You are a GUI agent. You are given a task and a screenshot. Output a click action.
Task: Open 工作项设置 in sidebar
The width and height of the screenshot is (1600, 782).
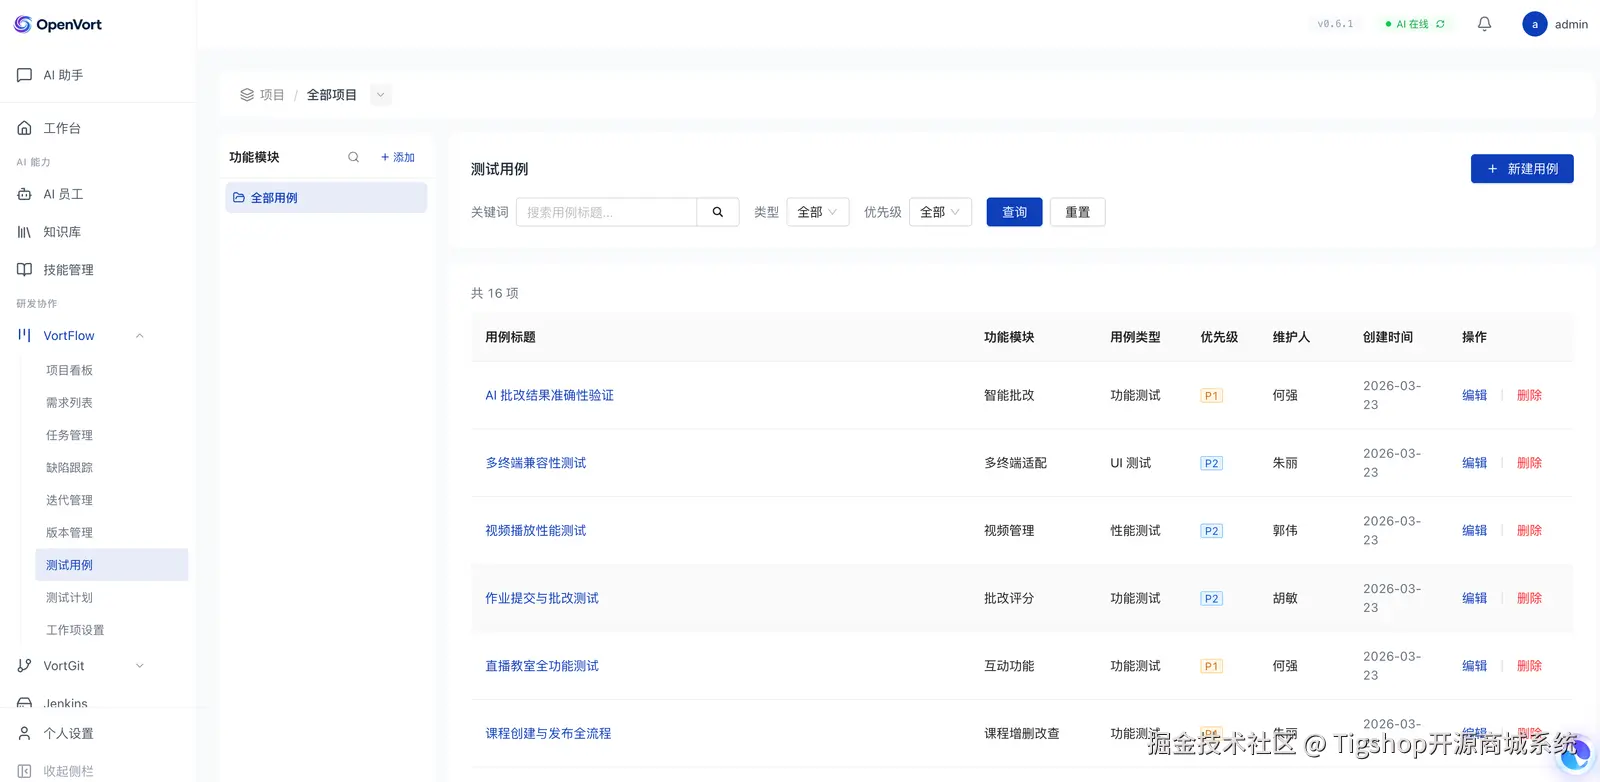point(75,630)
